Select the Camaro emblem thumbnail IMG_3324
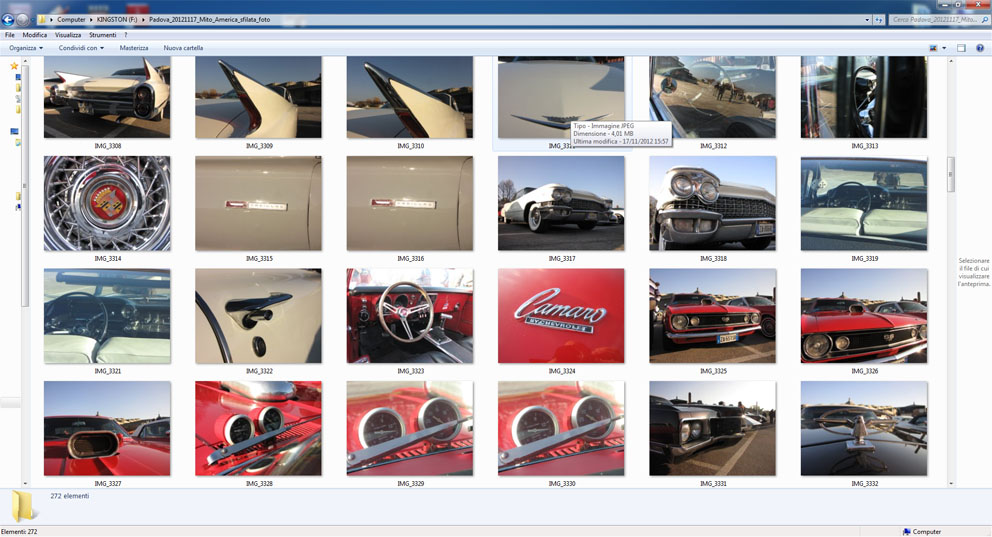Viewport: 992px width, 537px height. [x=561, y=316]
